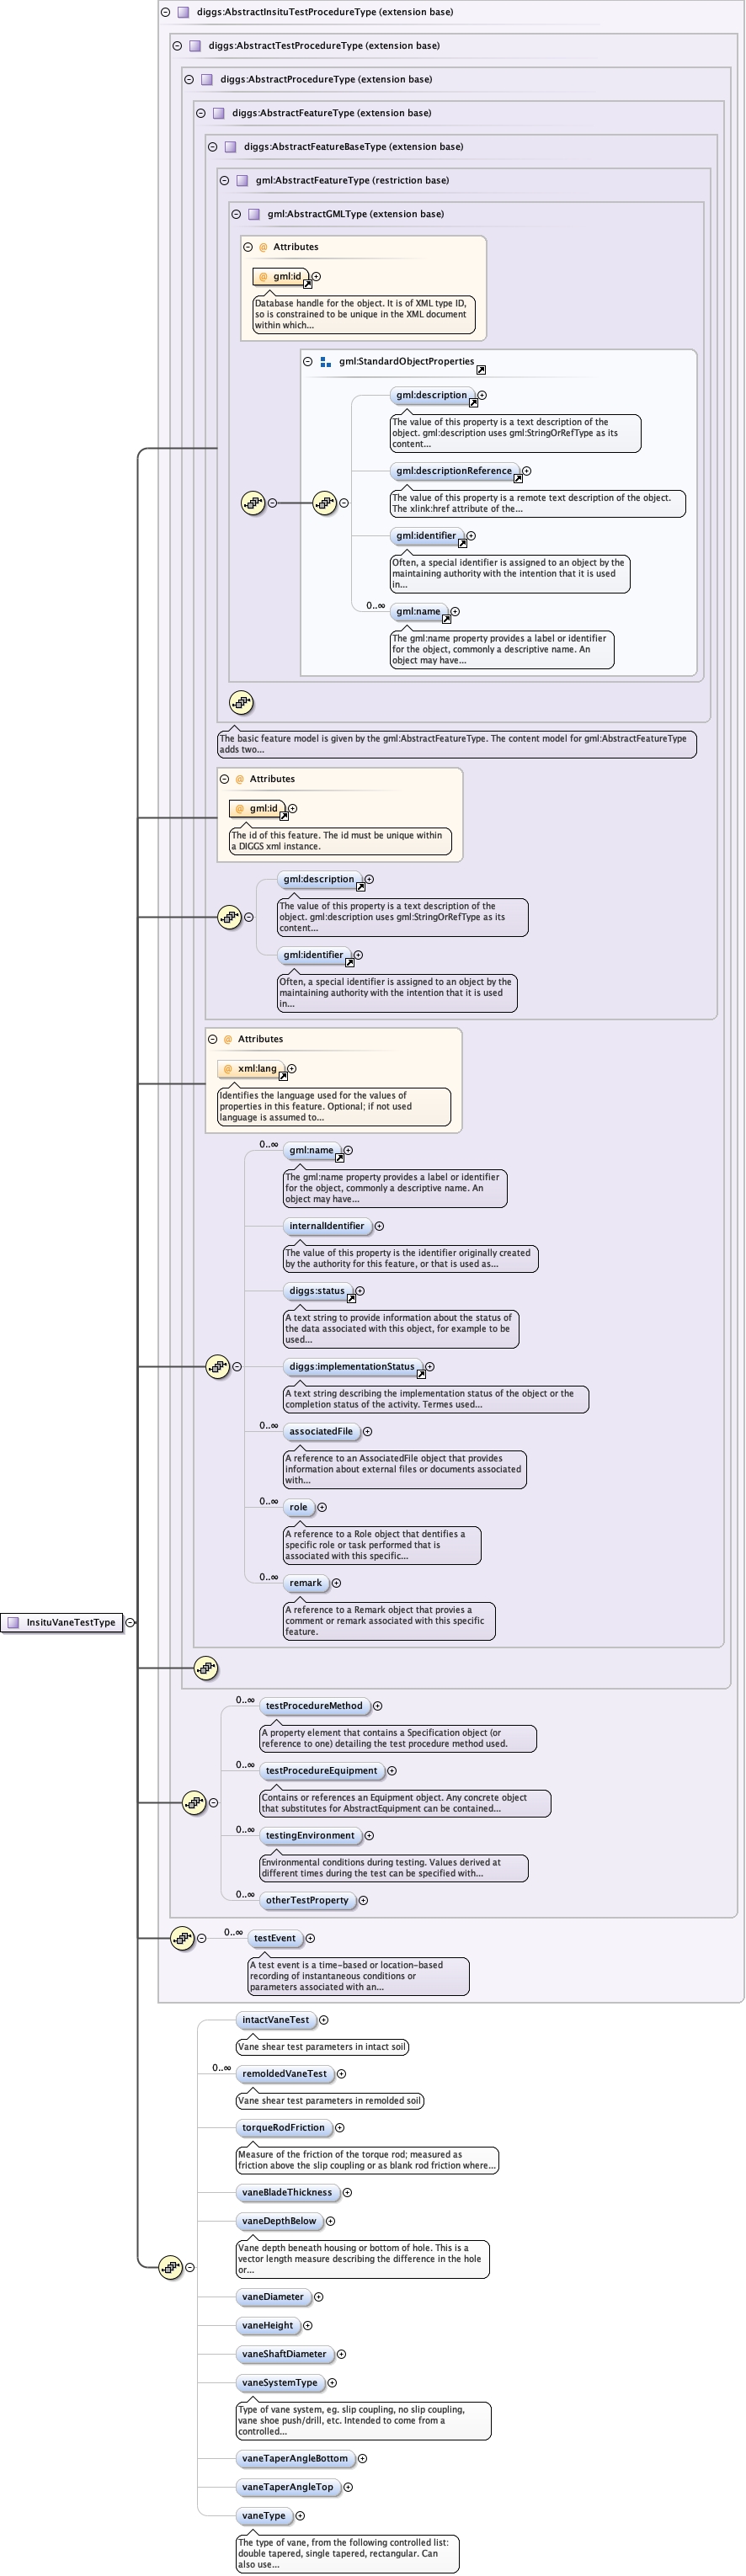
Task: Click the sequence icon left of testProcedureEquipment group
Action: click(x=193, y=1802)
